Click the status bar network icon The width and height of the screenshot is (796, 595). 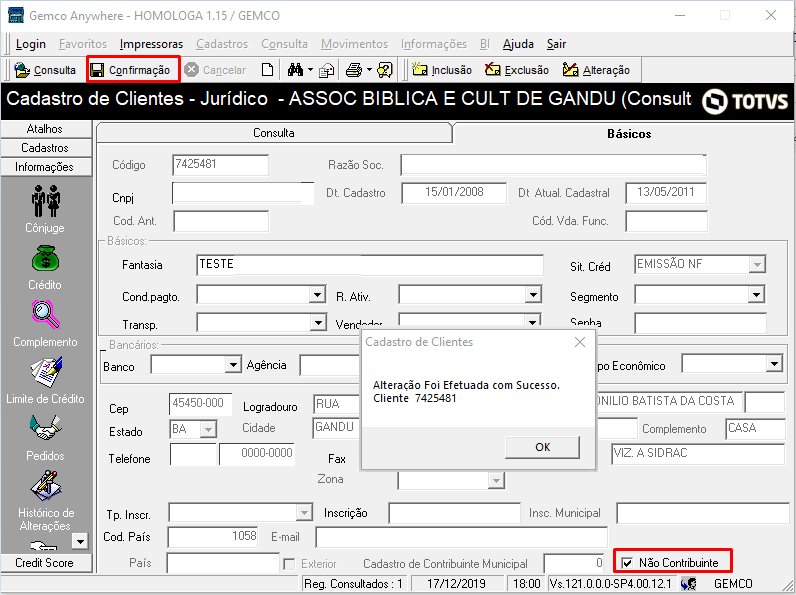688,584
